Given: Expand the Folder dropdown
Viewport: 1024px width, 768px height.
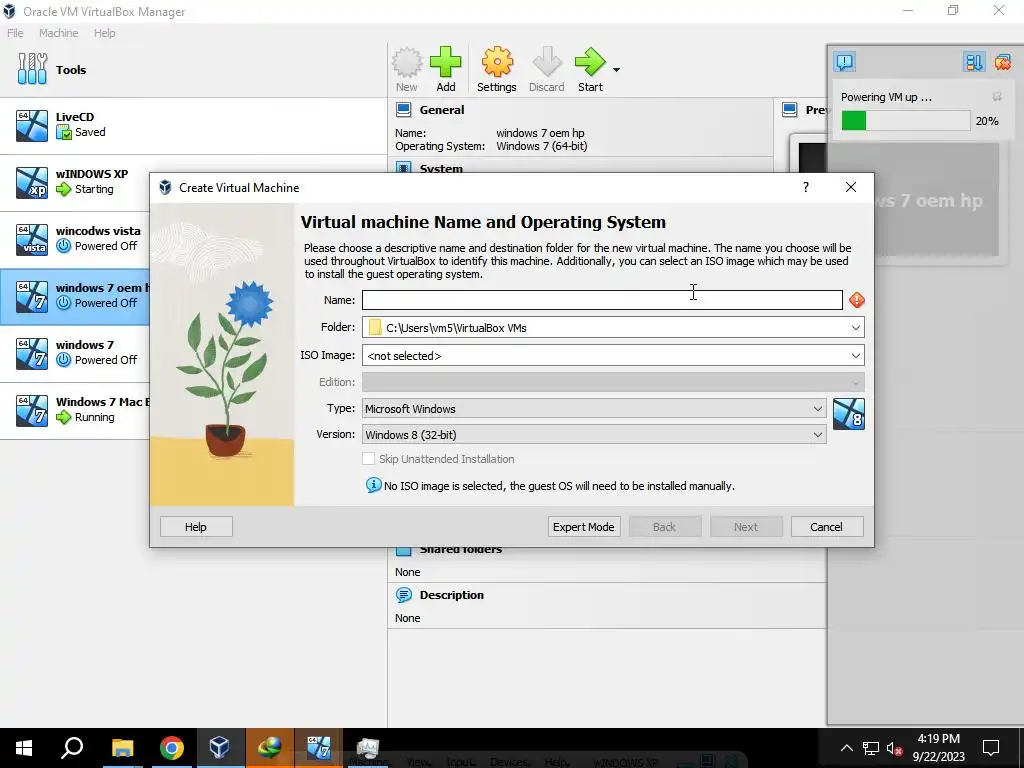Looking at the screenshot, I should coord(856,328).
